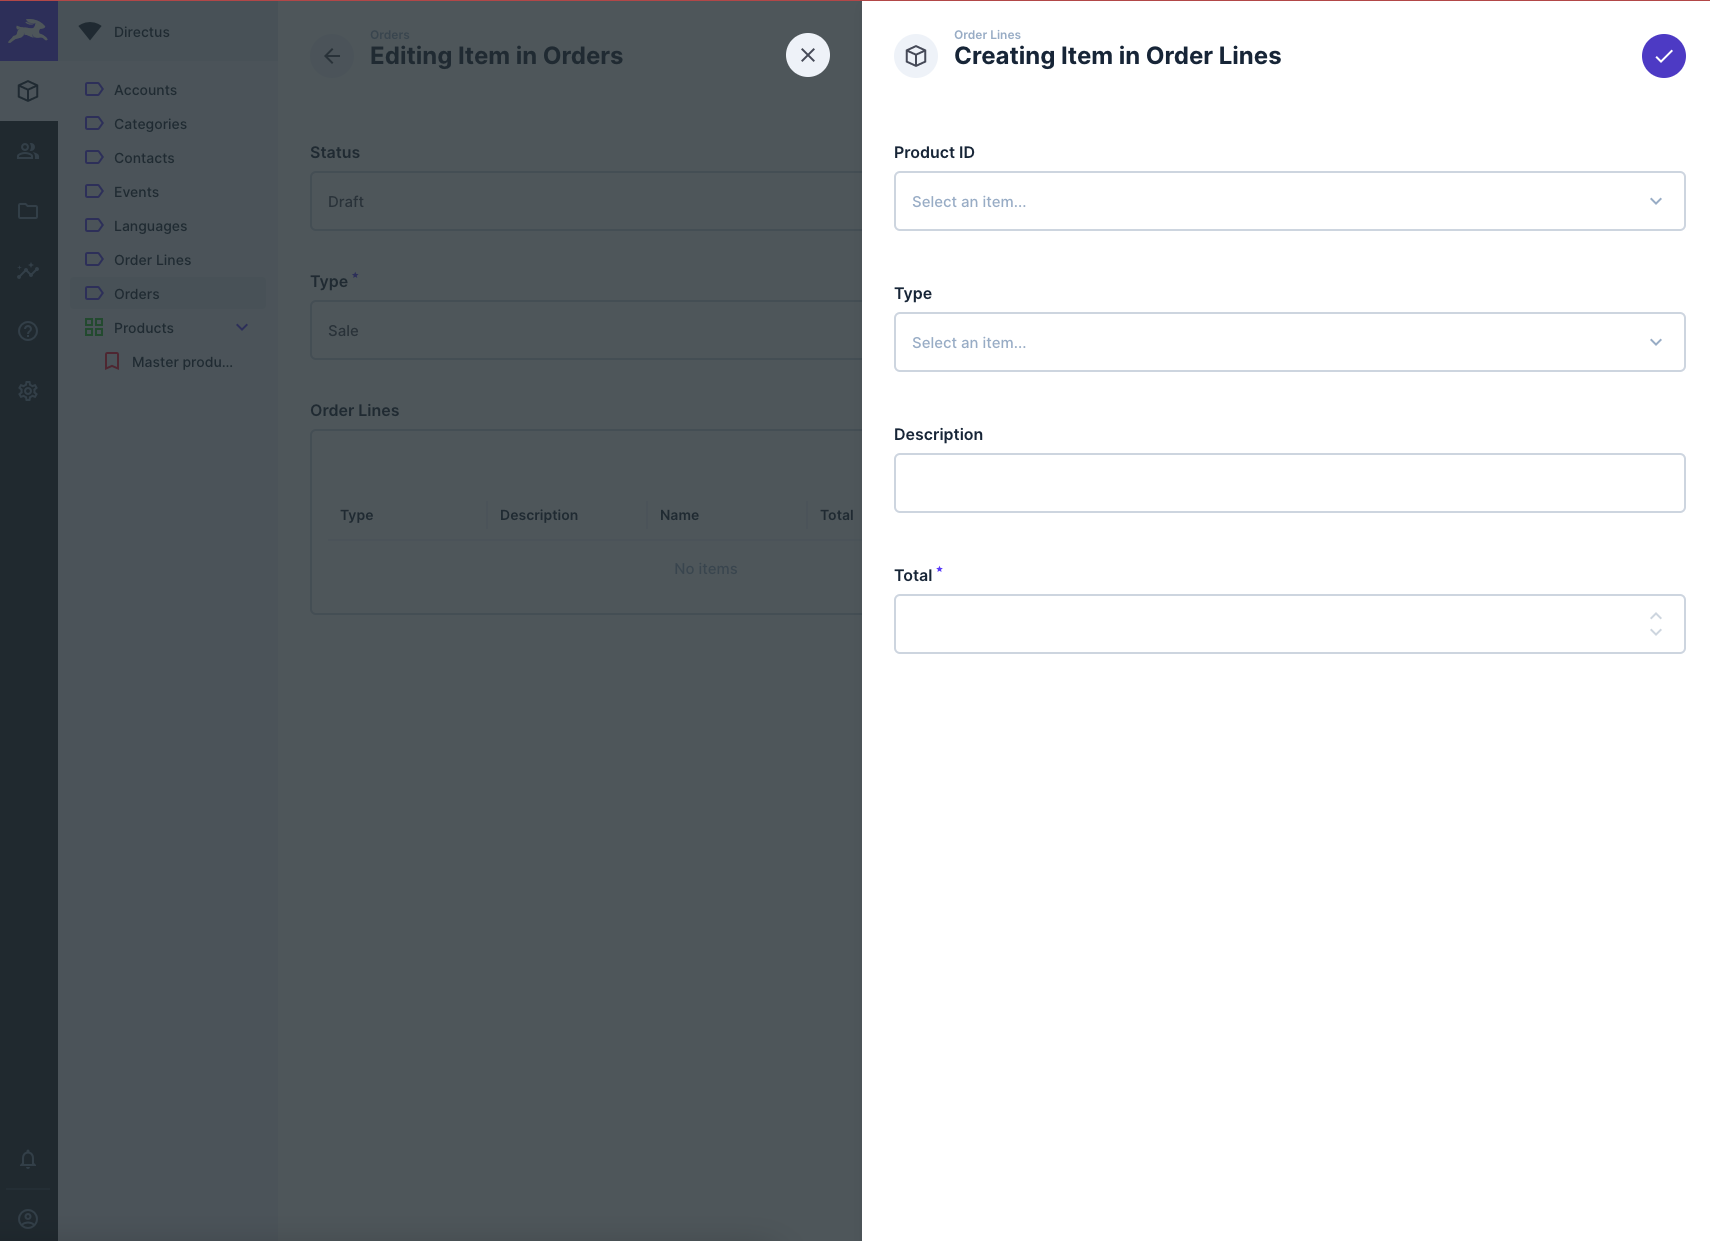
Task: Open notifications via the bell icon
Action: (x=29, y=1159)
